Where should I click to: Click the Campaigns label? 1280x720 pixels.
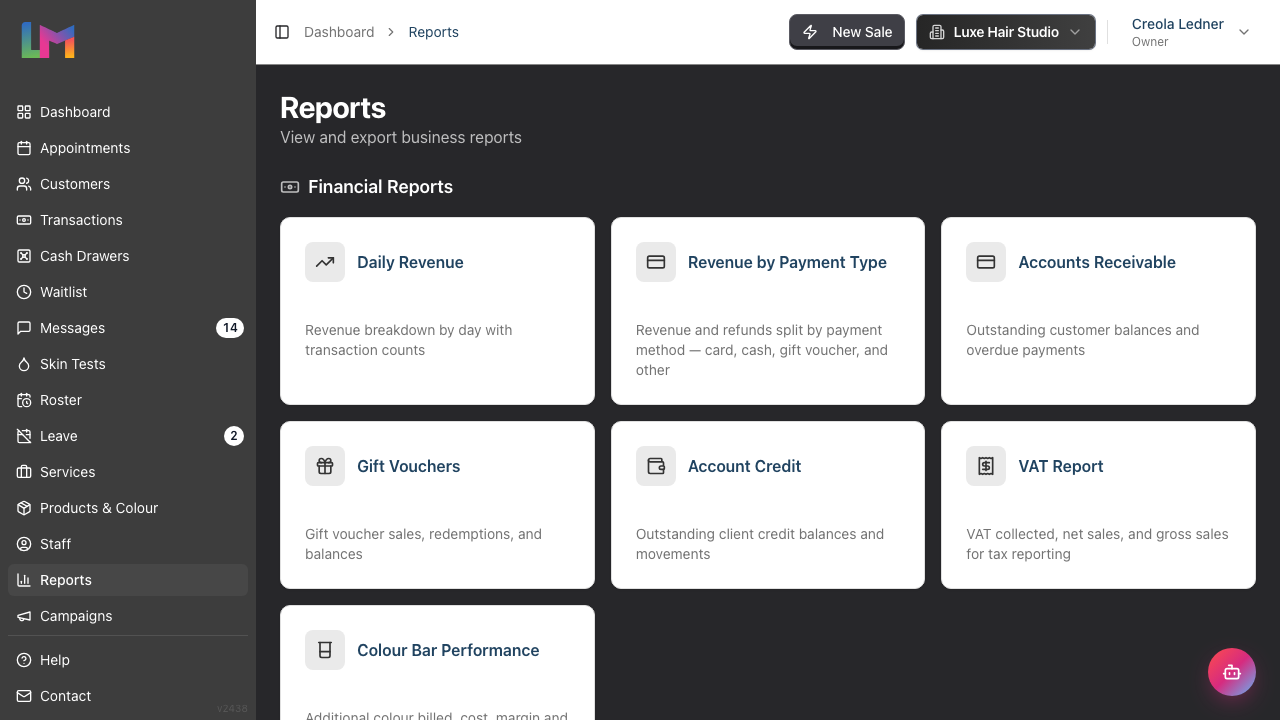click(76, 616)
